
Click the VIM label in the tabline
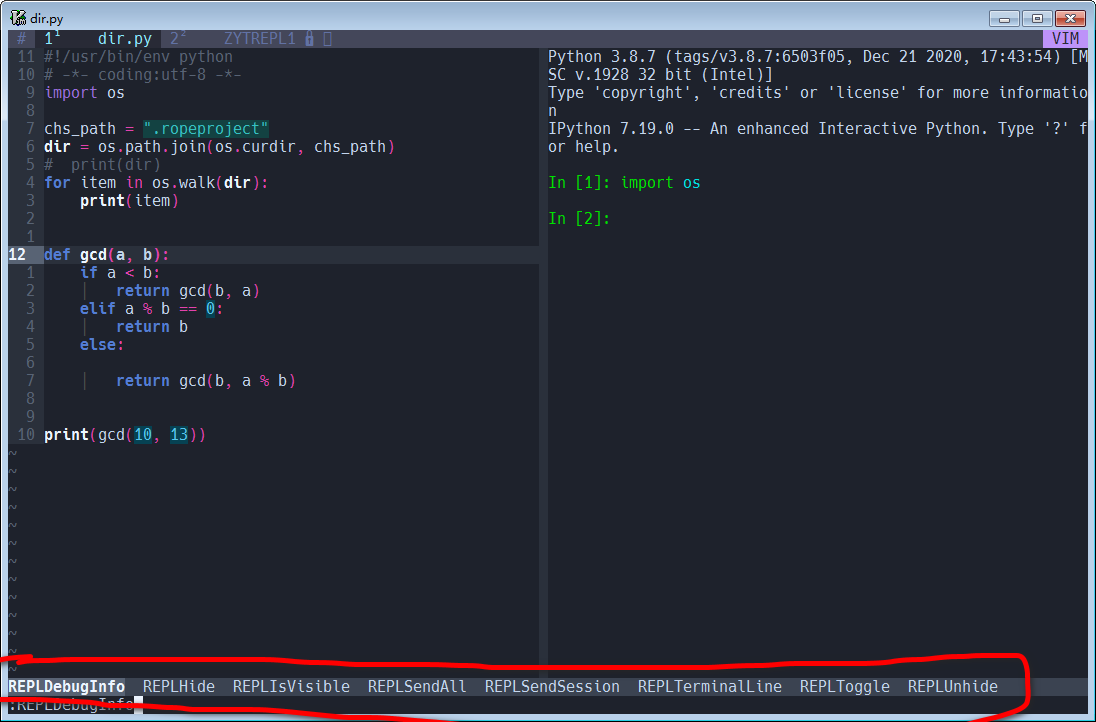tap(1065, 39)
